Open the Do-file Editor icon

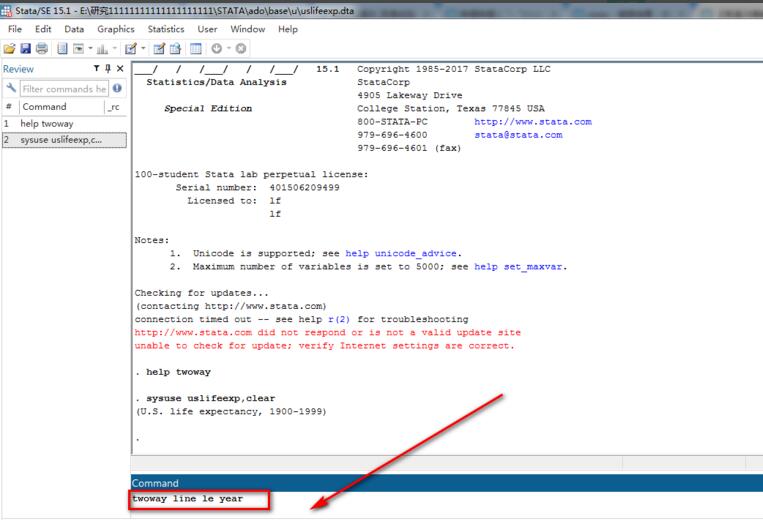point(130,48)
